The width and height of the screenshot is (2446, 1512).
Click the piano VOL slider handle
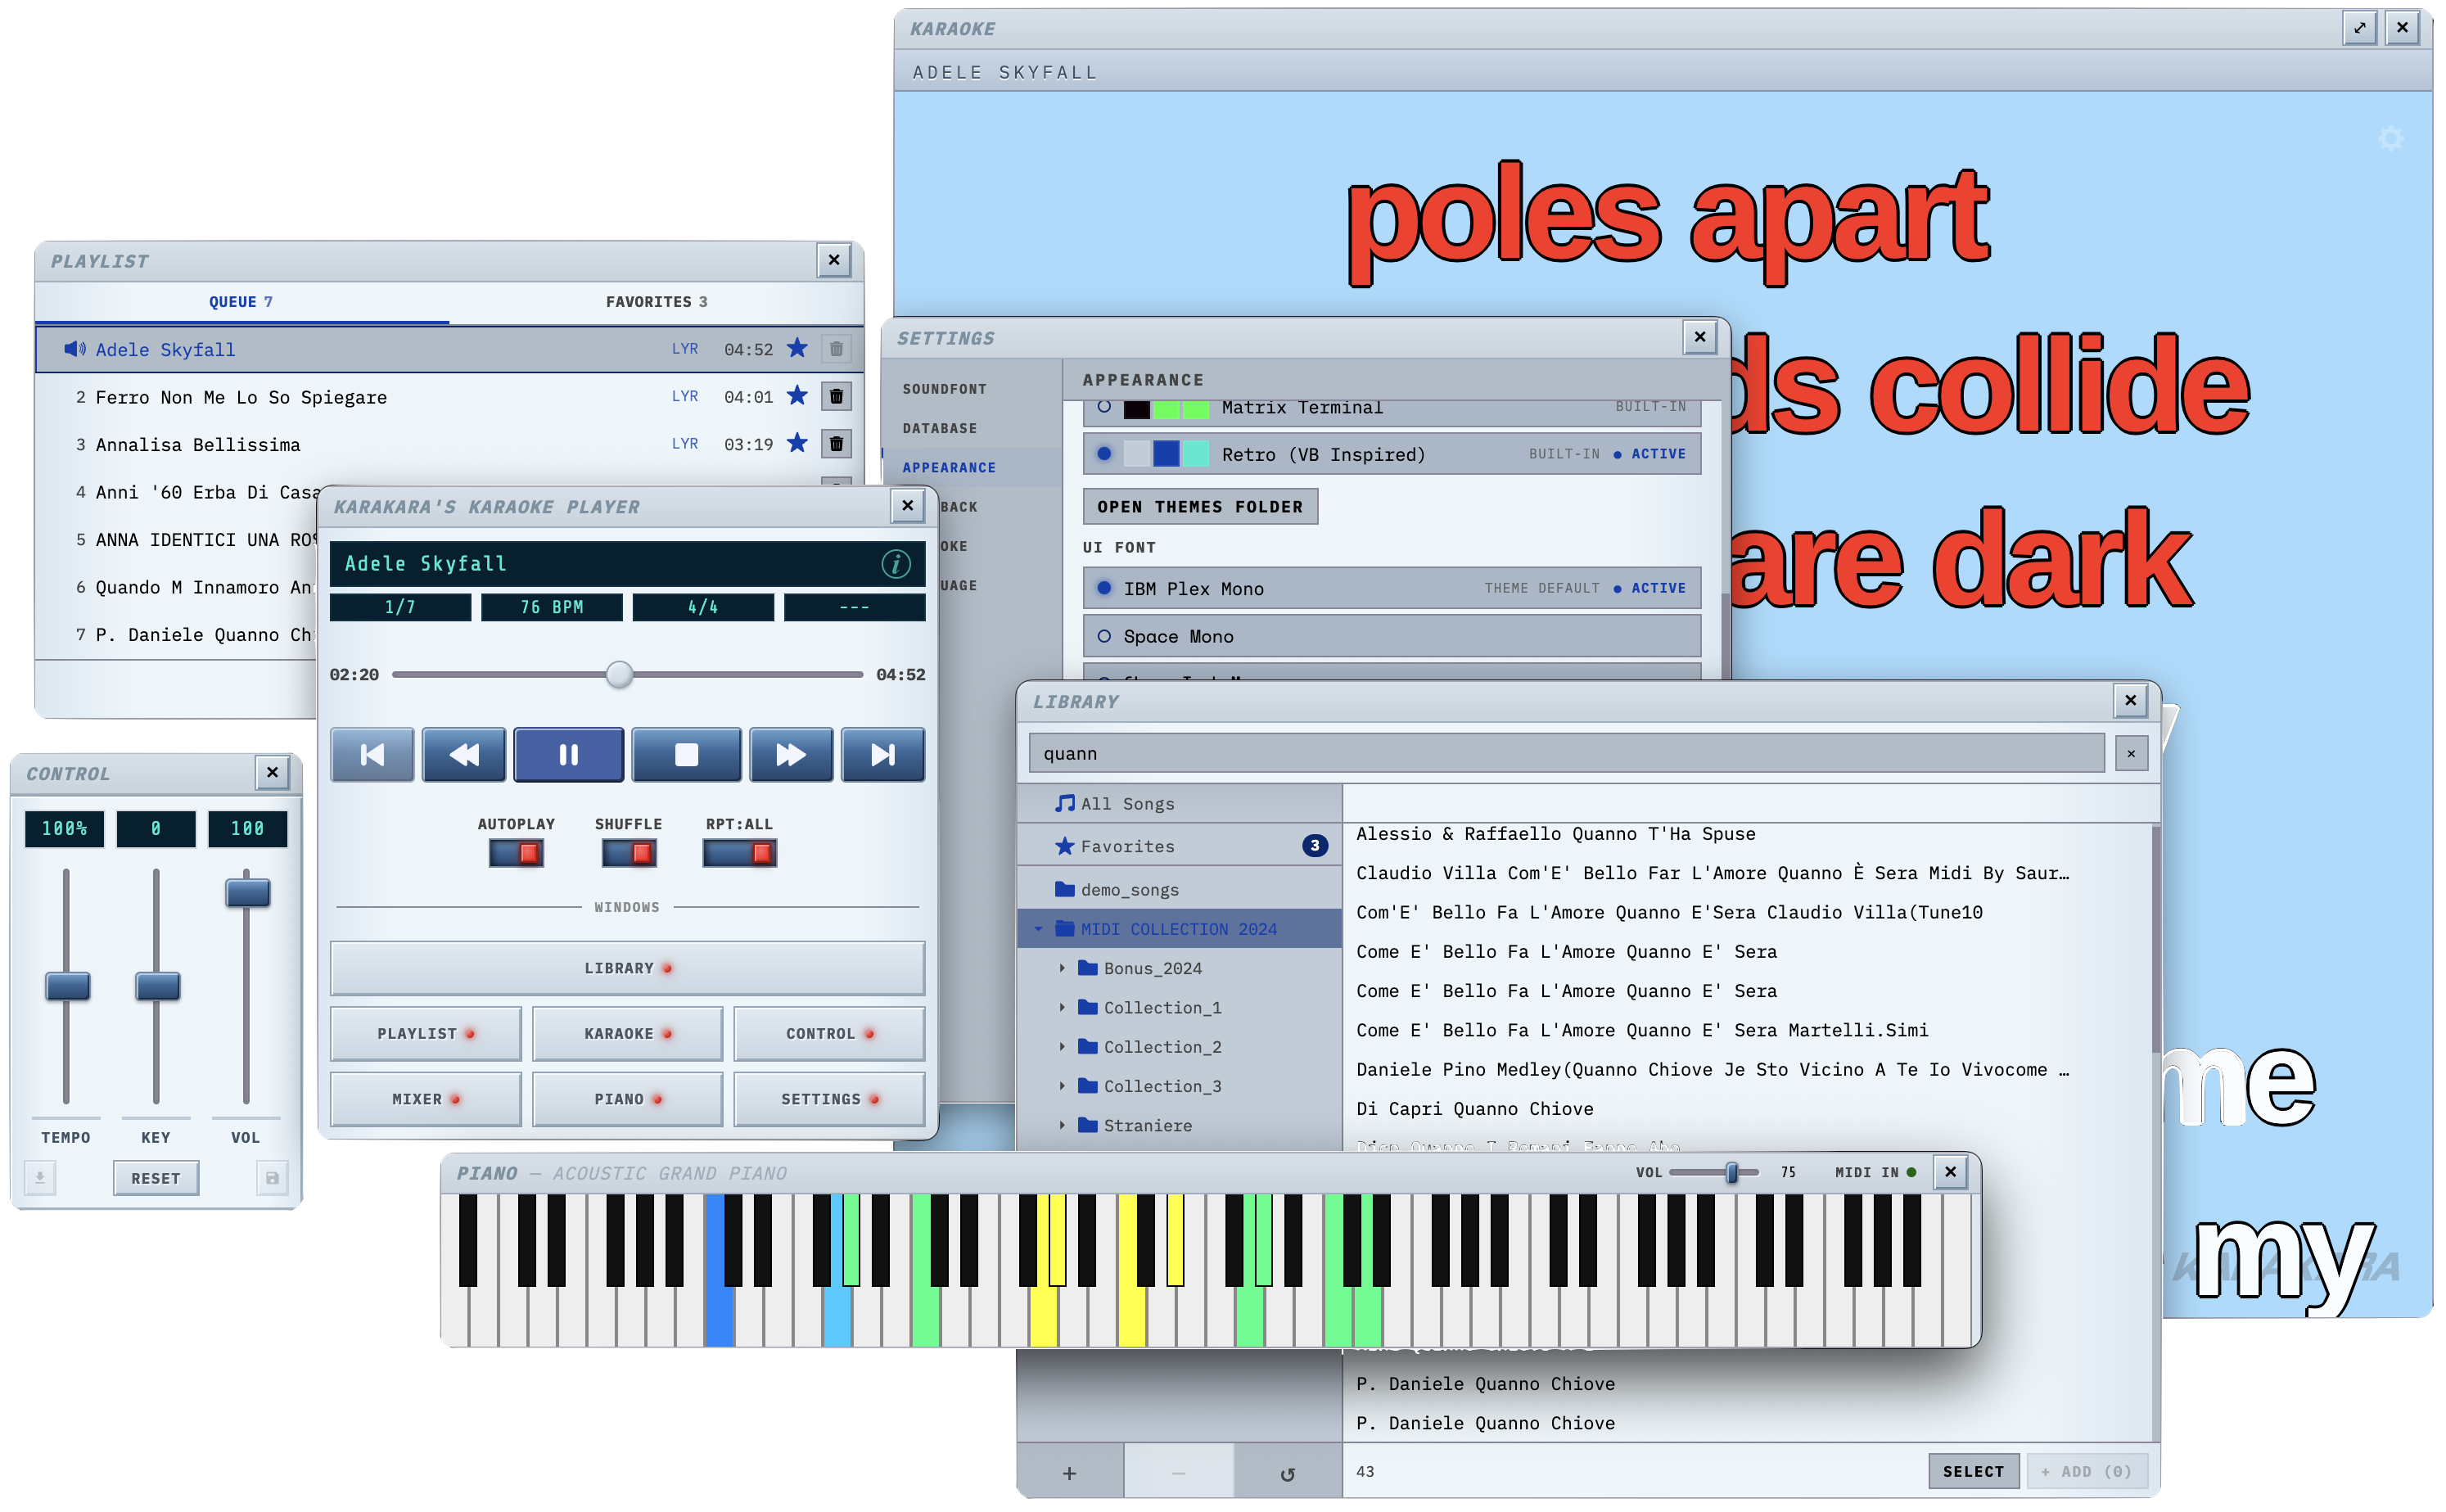[1731, 1172]
